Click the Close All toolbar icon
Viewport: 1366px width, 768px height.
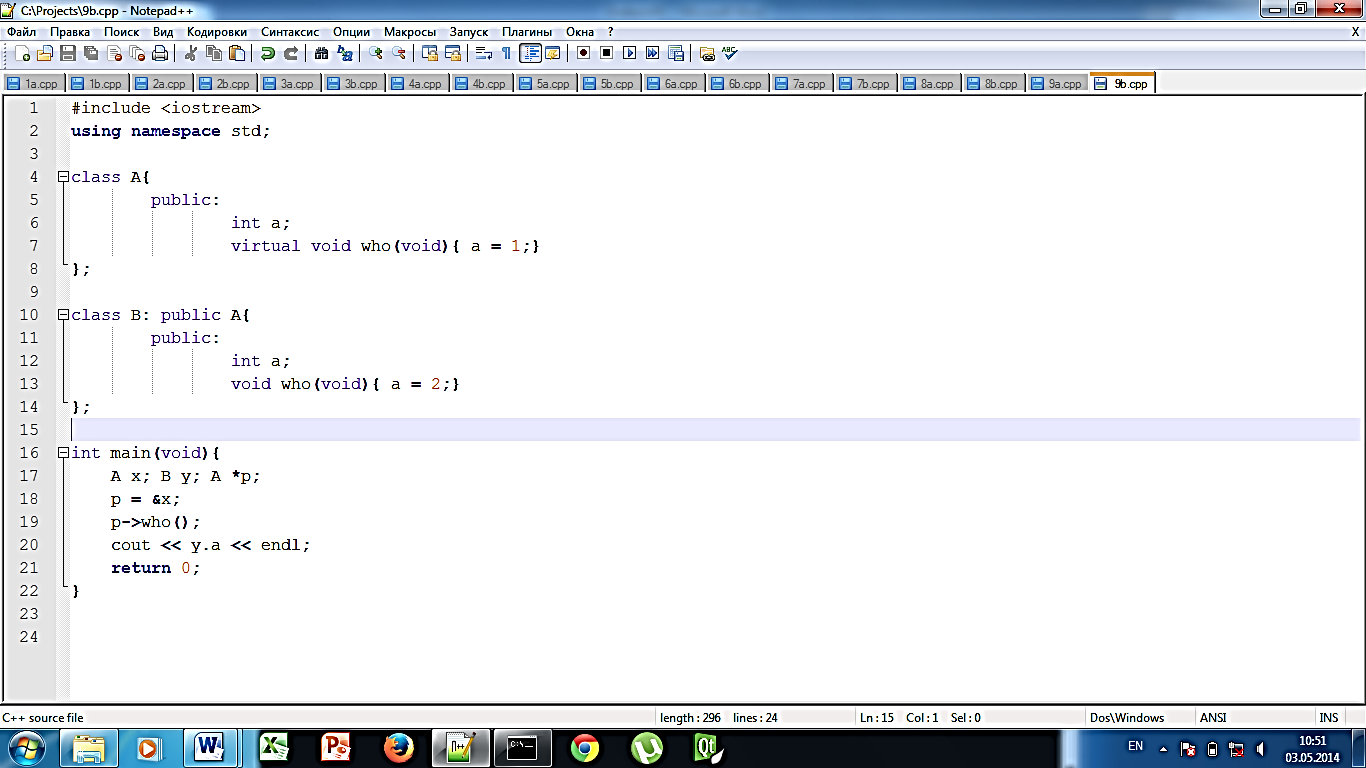[137, 53]
